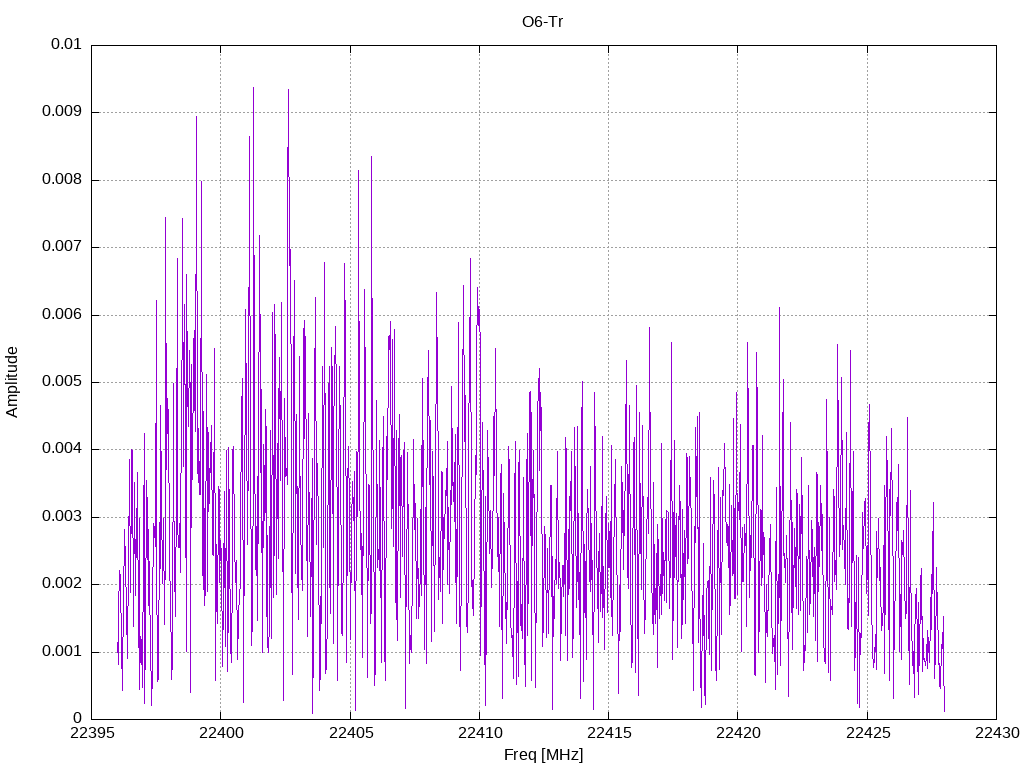Click y-axis tick label 0.001

click(62, 651)
